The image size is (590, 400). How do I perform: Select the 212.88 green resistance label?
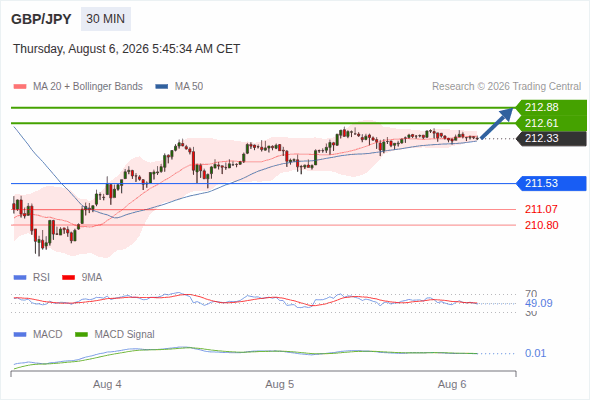551,108
